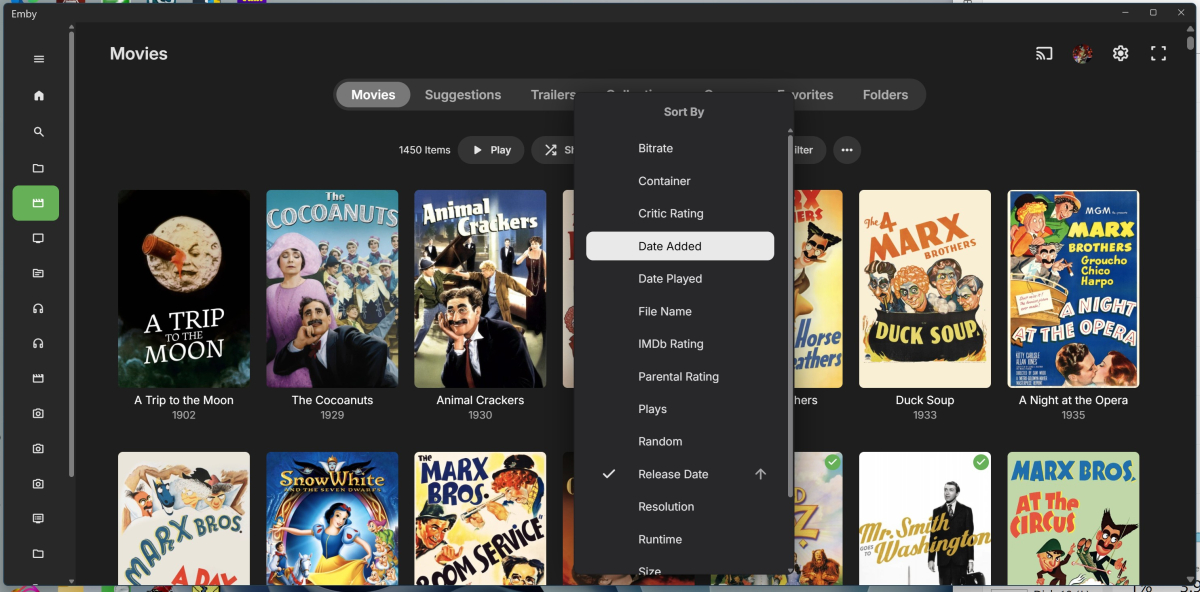Image resolution: width=1200 pixels, height=592 pixels.
Task: Open the Folders tab
Action: point(885,95)
